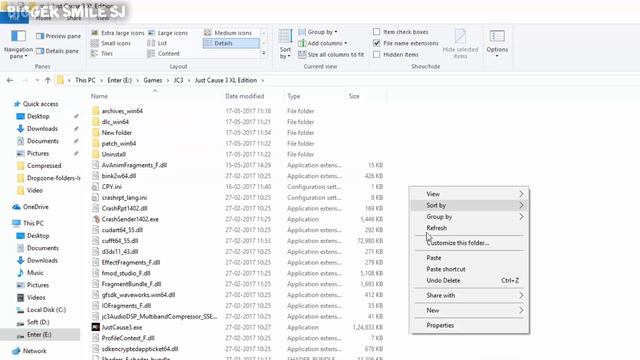Open Compressed folder in Quick access
This screenshot has width=640, height=360.
coord(40,166)
